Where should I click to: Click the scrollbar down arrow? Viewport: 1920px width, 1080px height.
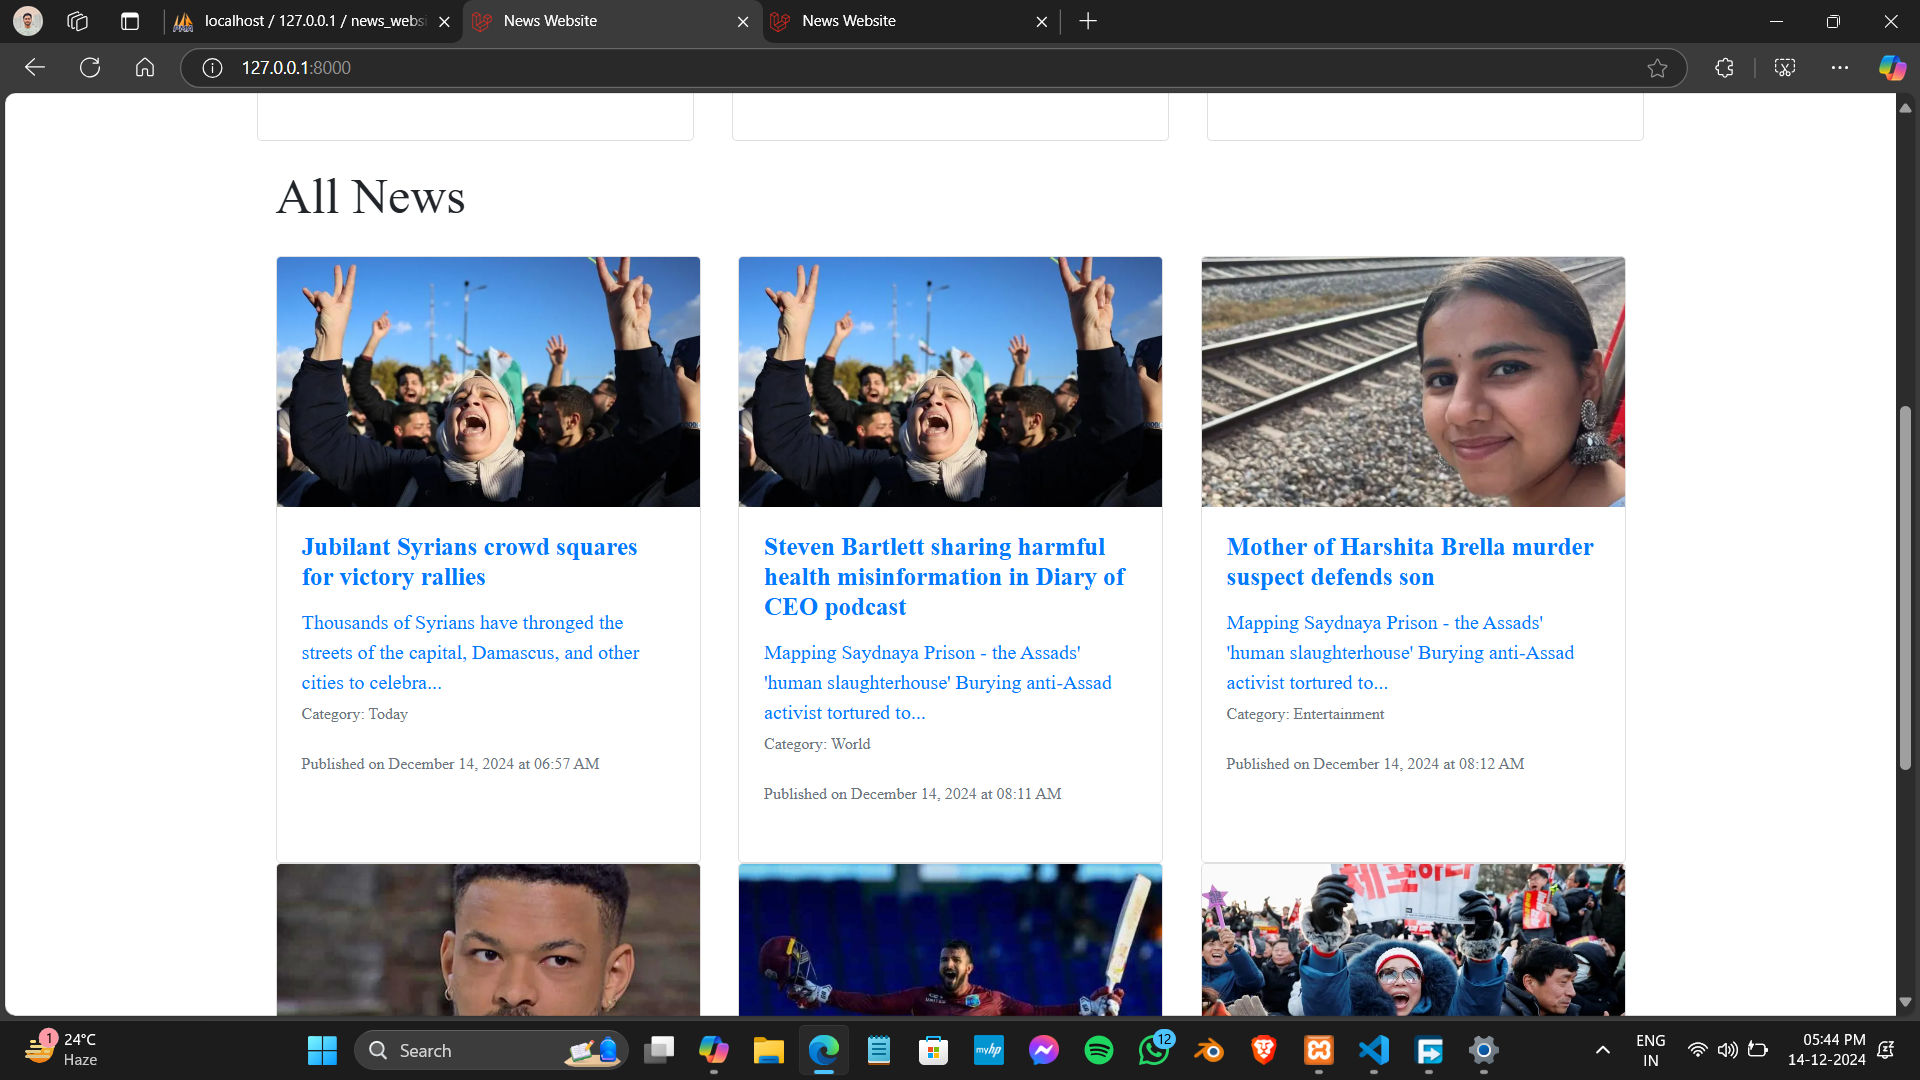click(1905, 1002)
